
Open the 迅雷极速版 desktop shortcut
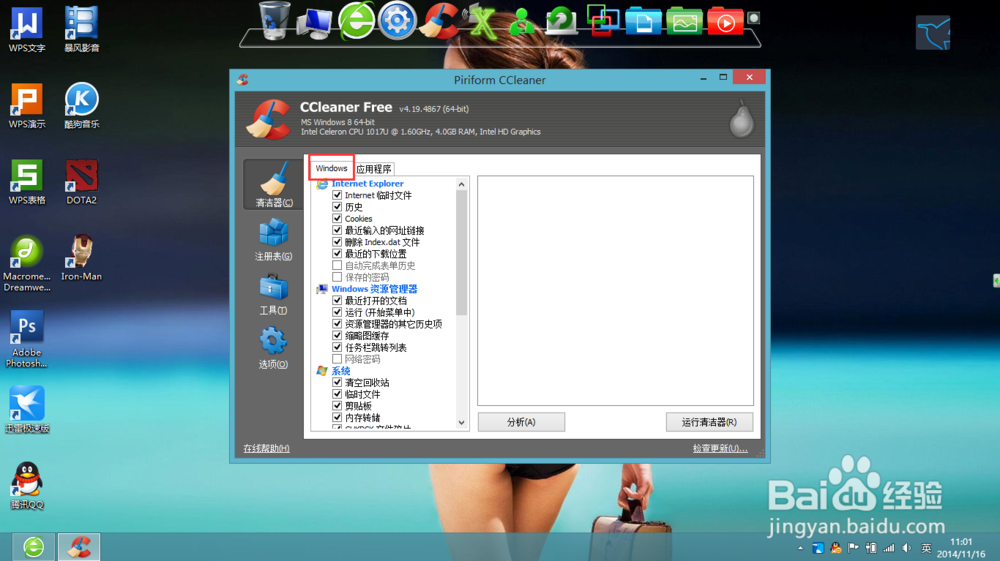27,409
